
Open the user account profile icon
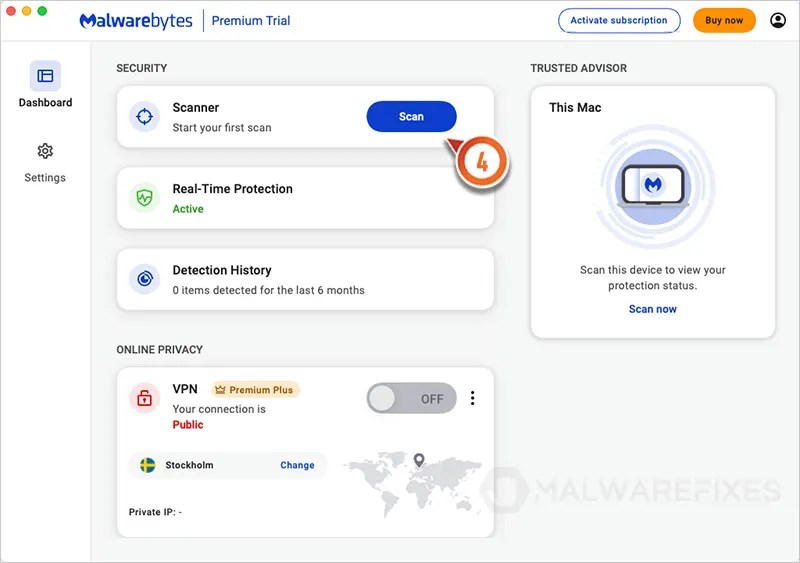[778, 20]
